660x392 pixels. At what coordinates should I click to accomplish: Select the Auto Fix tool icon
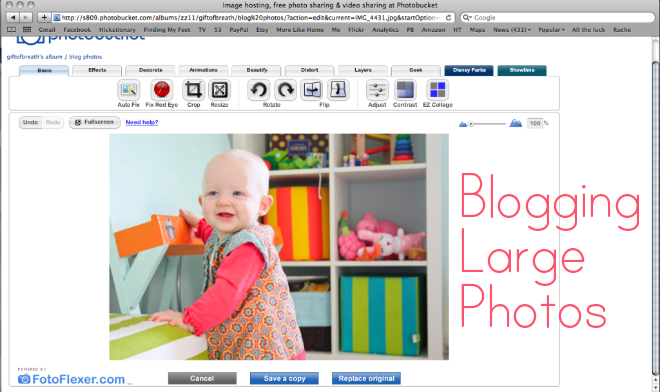pyautogui.click(x=128, y=90)
